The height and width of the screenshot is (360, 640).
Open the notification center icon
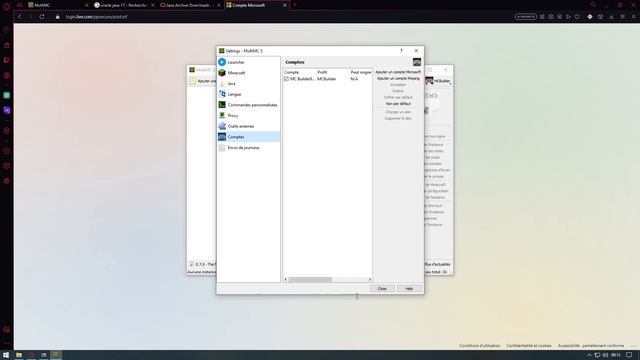click(x=629, y=355)
